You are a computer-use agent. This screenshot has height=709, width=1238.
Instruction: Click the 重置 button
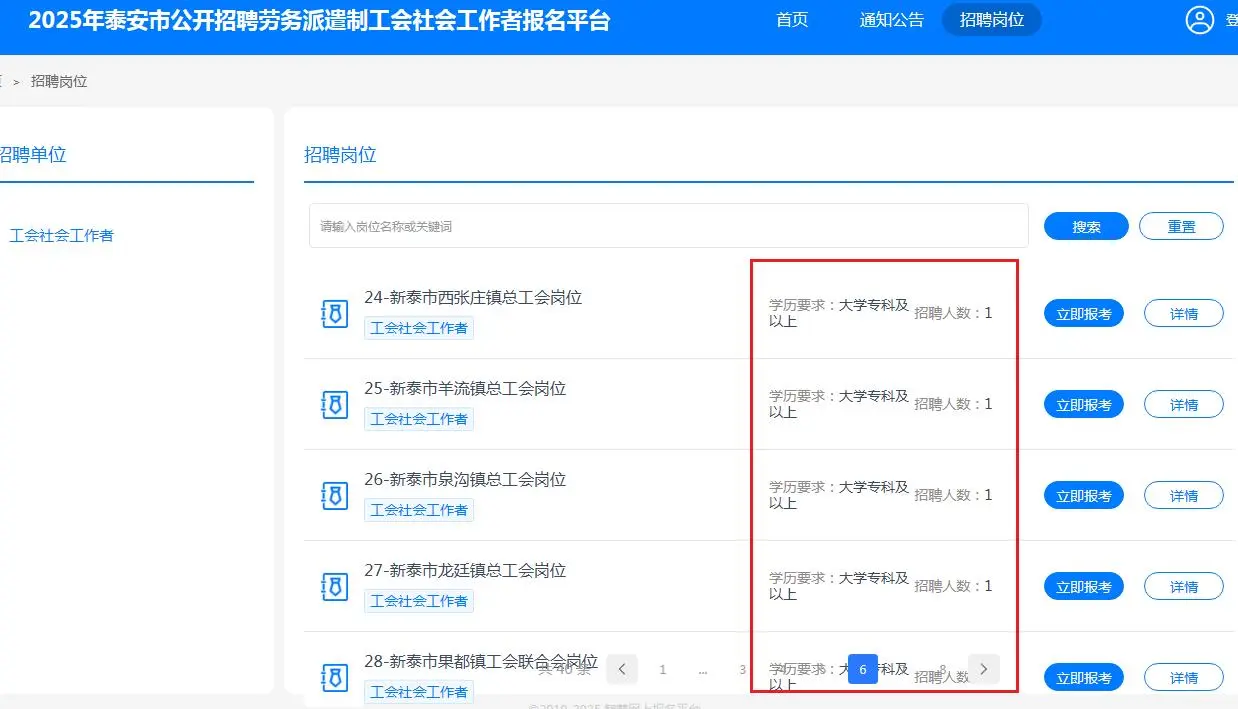[1181, 226]
